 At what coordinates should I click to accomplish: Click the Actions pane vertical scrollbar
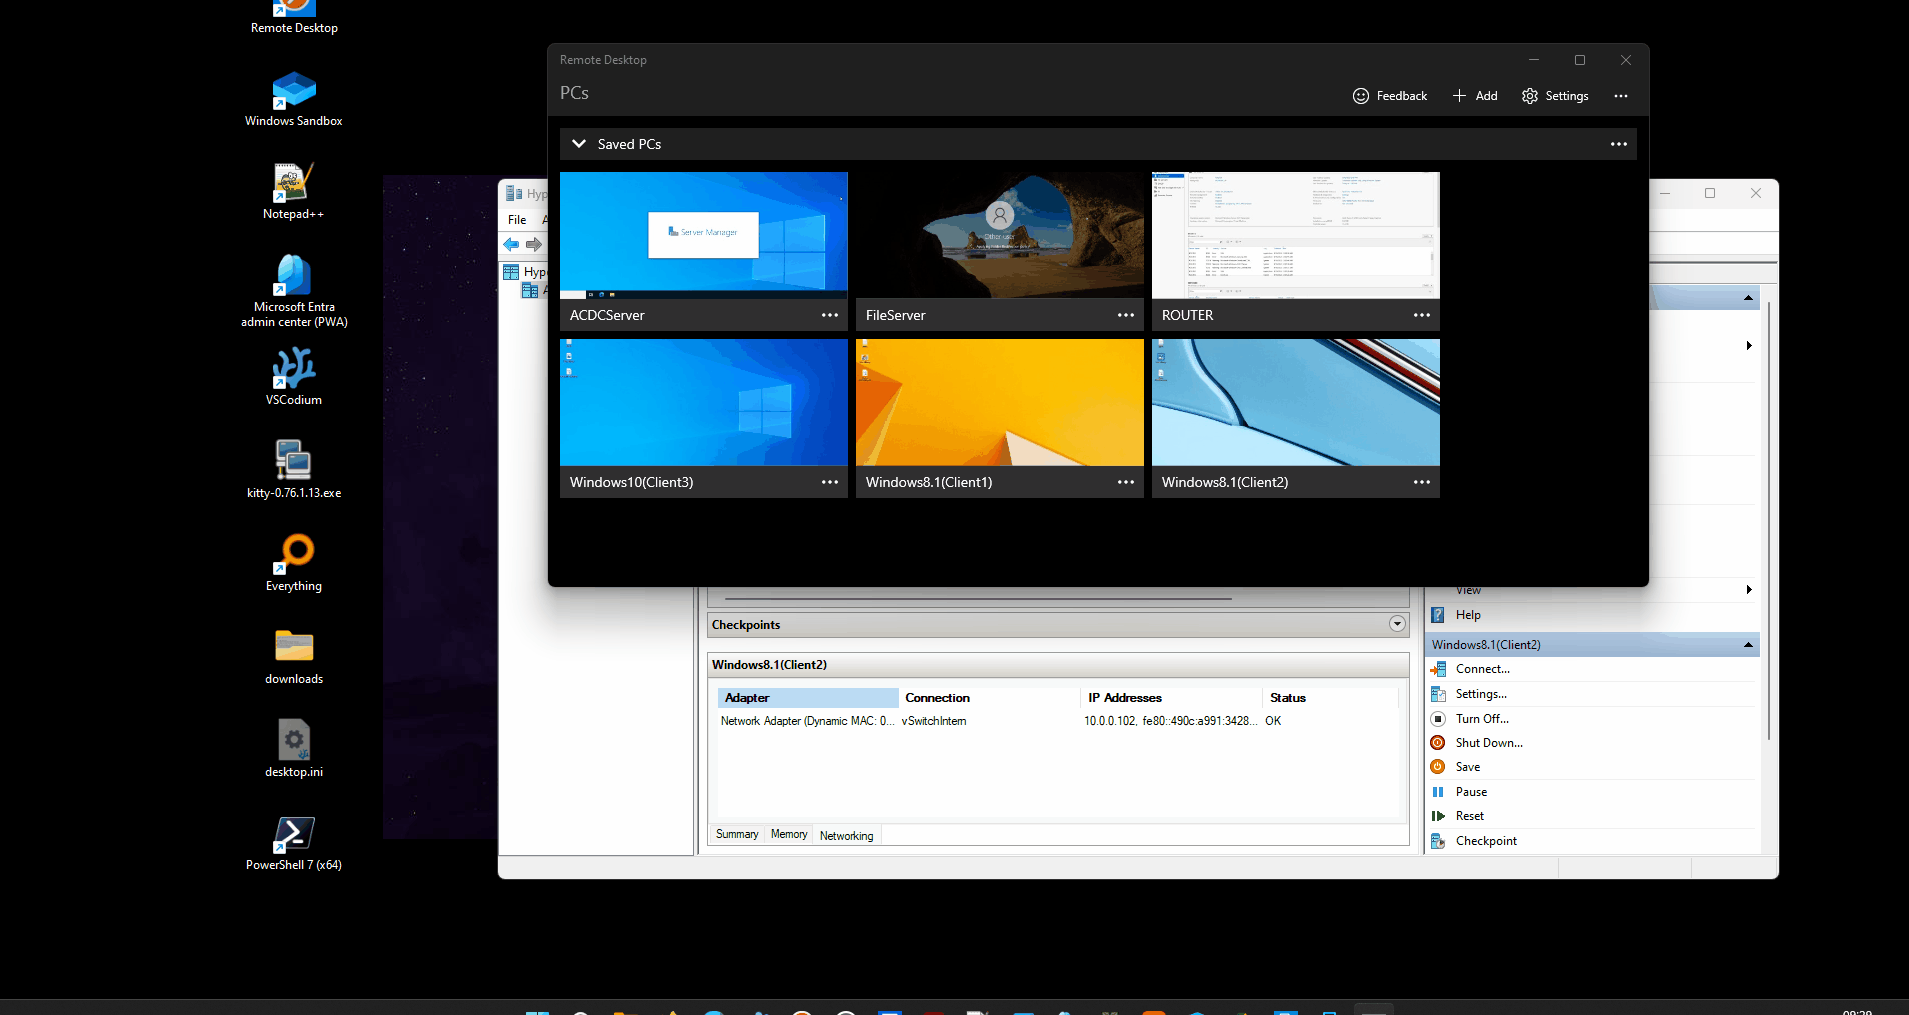click(1768, 520)
